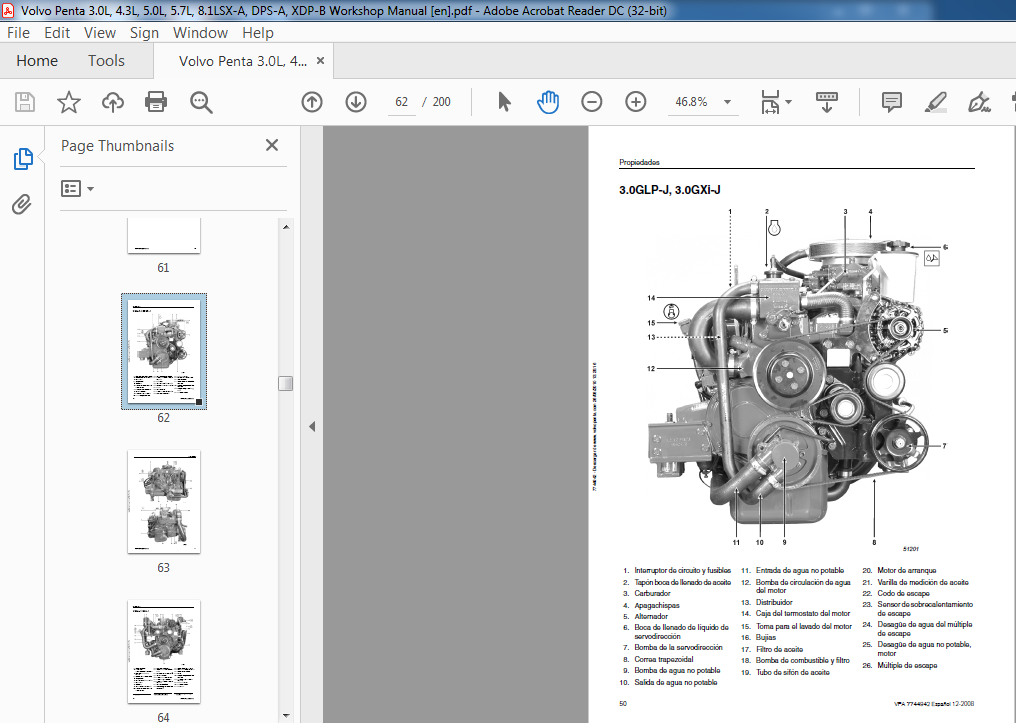
Task: Click the fit page width icon
Action: click(x=770, y=102)
